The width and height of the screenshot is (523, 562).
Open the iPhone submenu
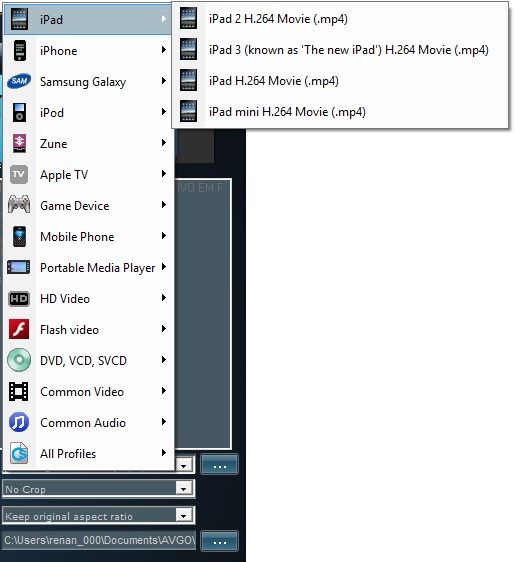coord(88,51)
